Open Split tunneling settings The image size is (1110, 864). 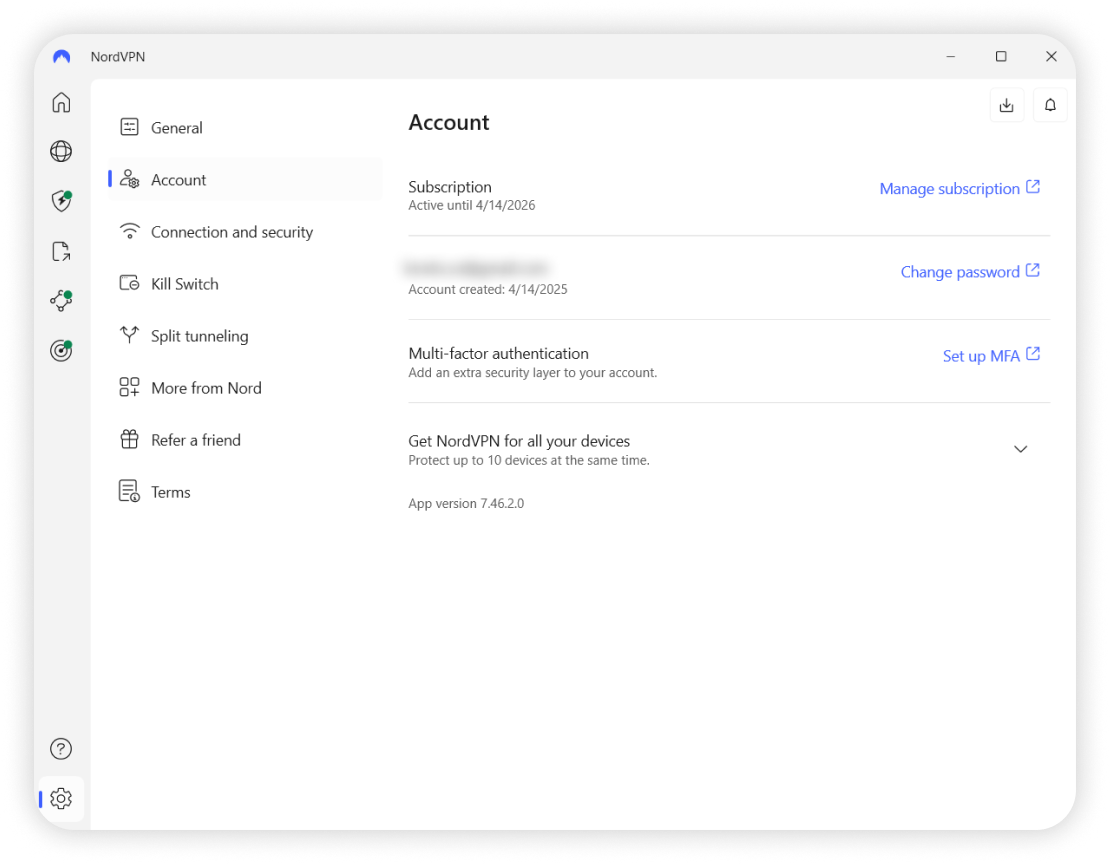199,336
